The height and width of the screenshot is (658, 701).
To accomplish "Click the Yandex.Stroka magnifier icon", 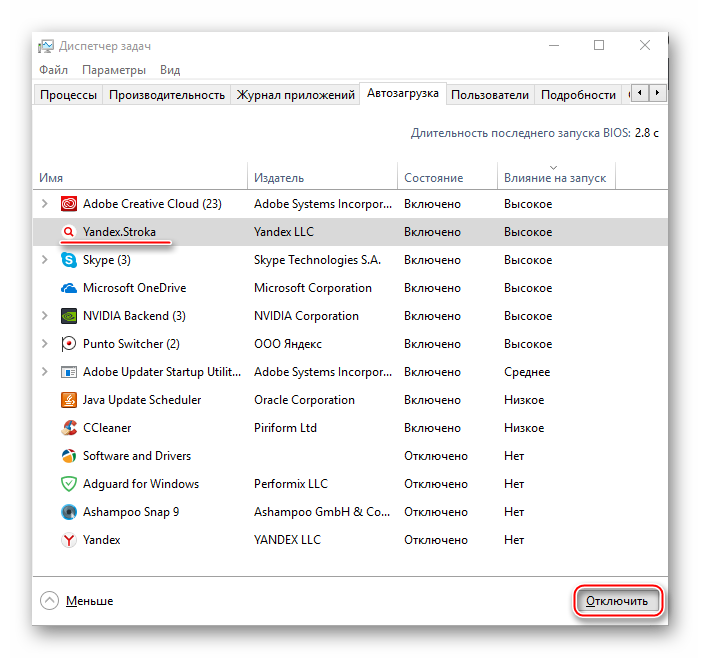I will coord(68,232).
